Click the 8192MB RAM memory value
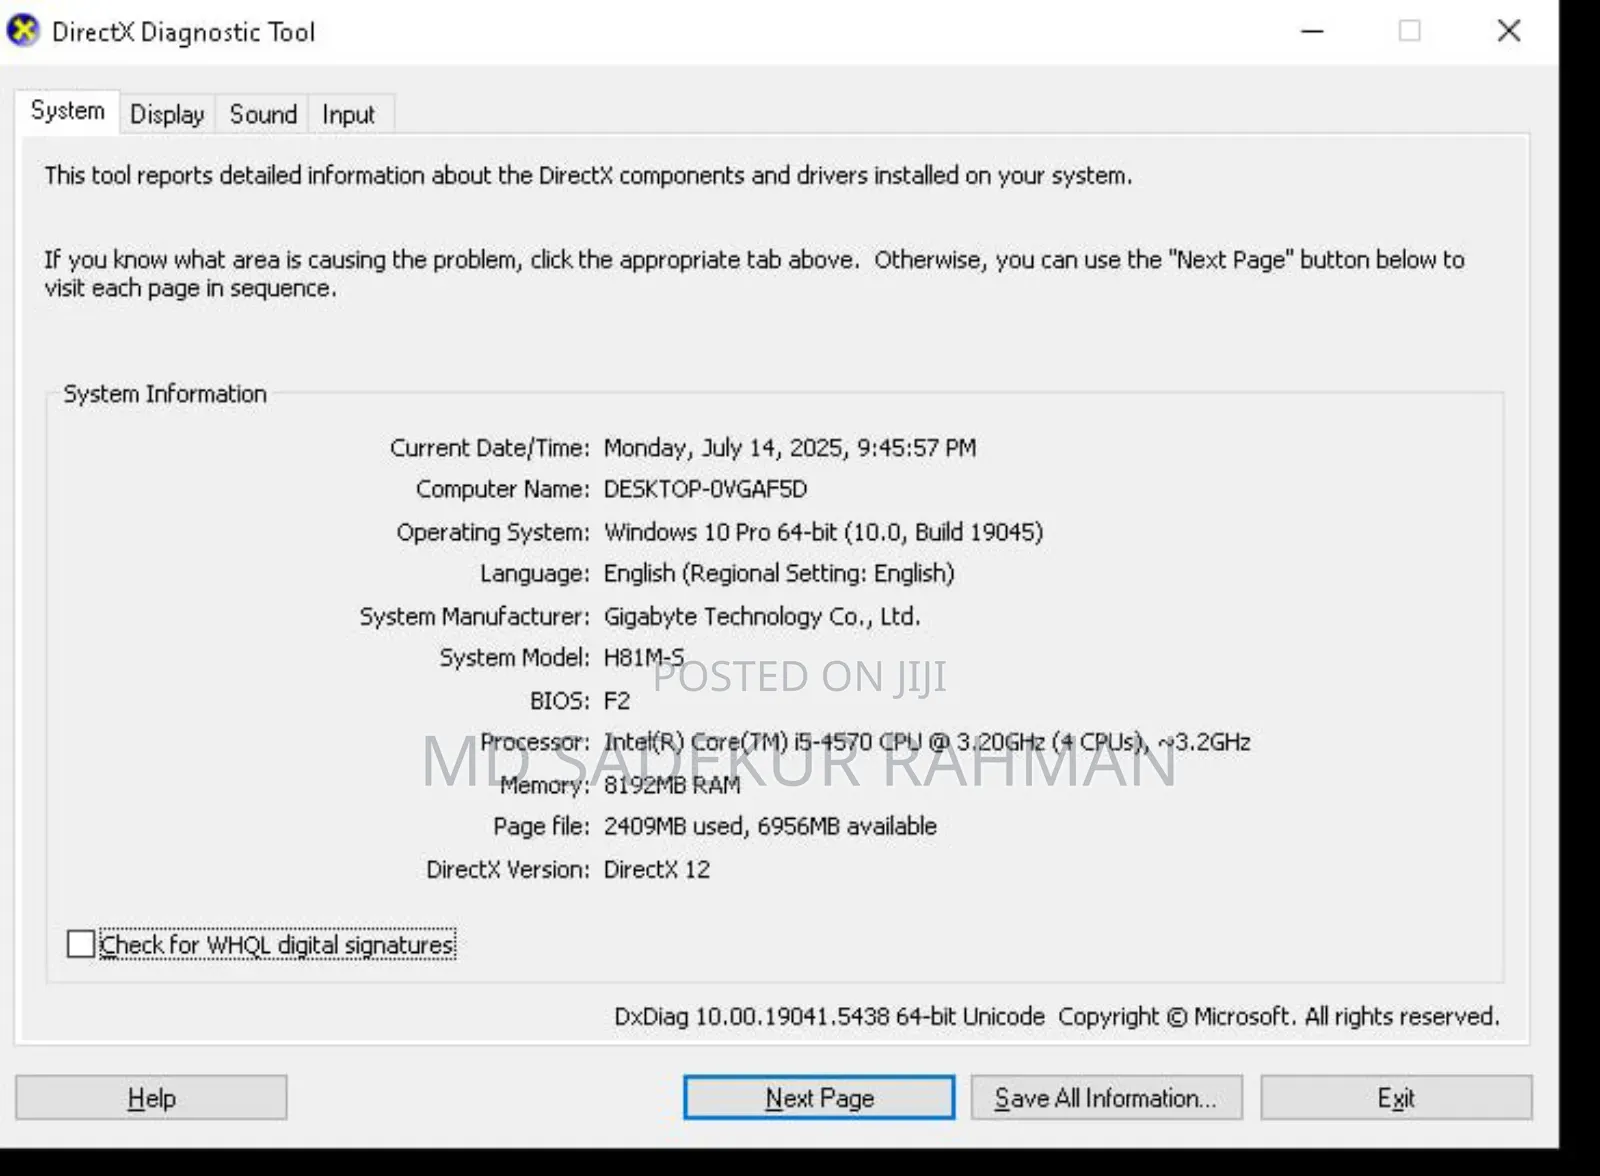The image size is (1600, 1176). tap(672, 785)
